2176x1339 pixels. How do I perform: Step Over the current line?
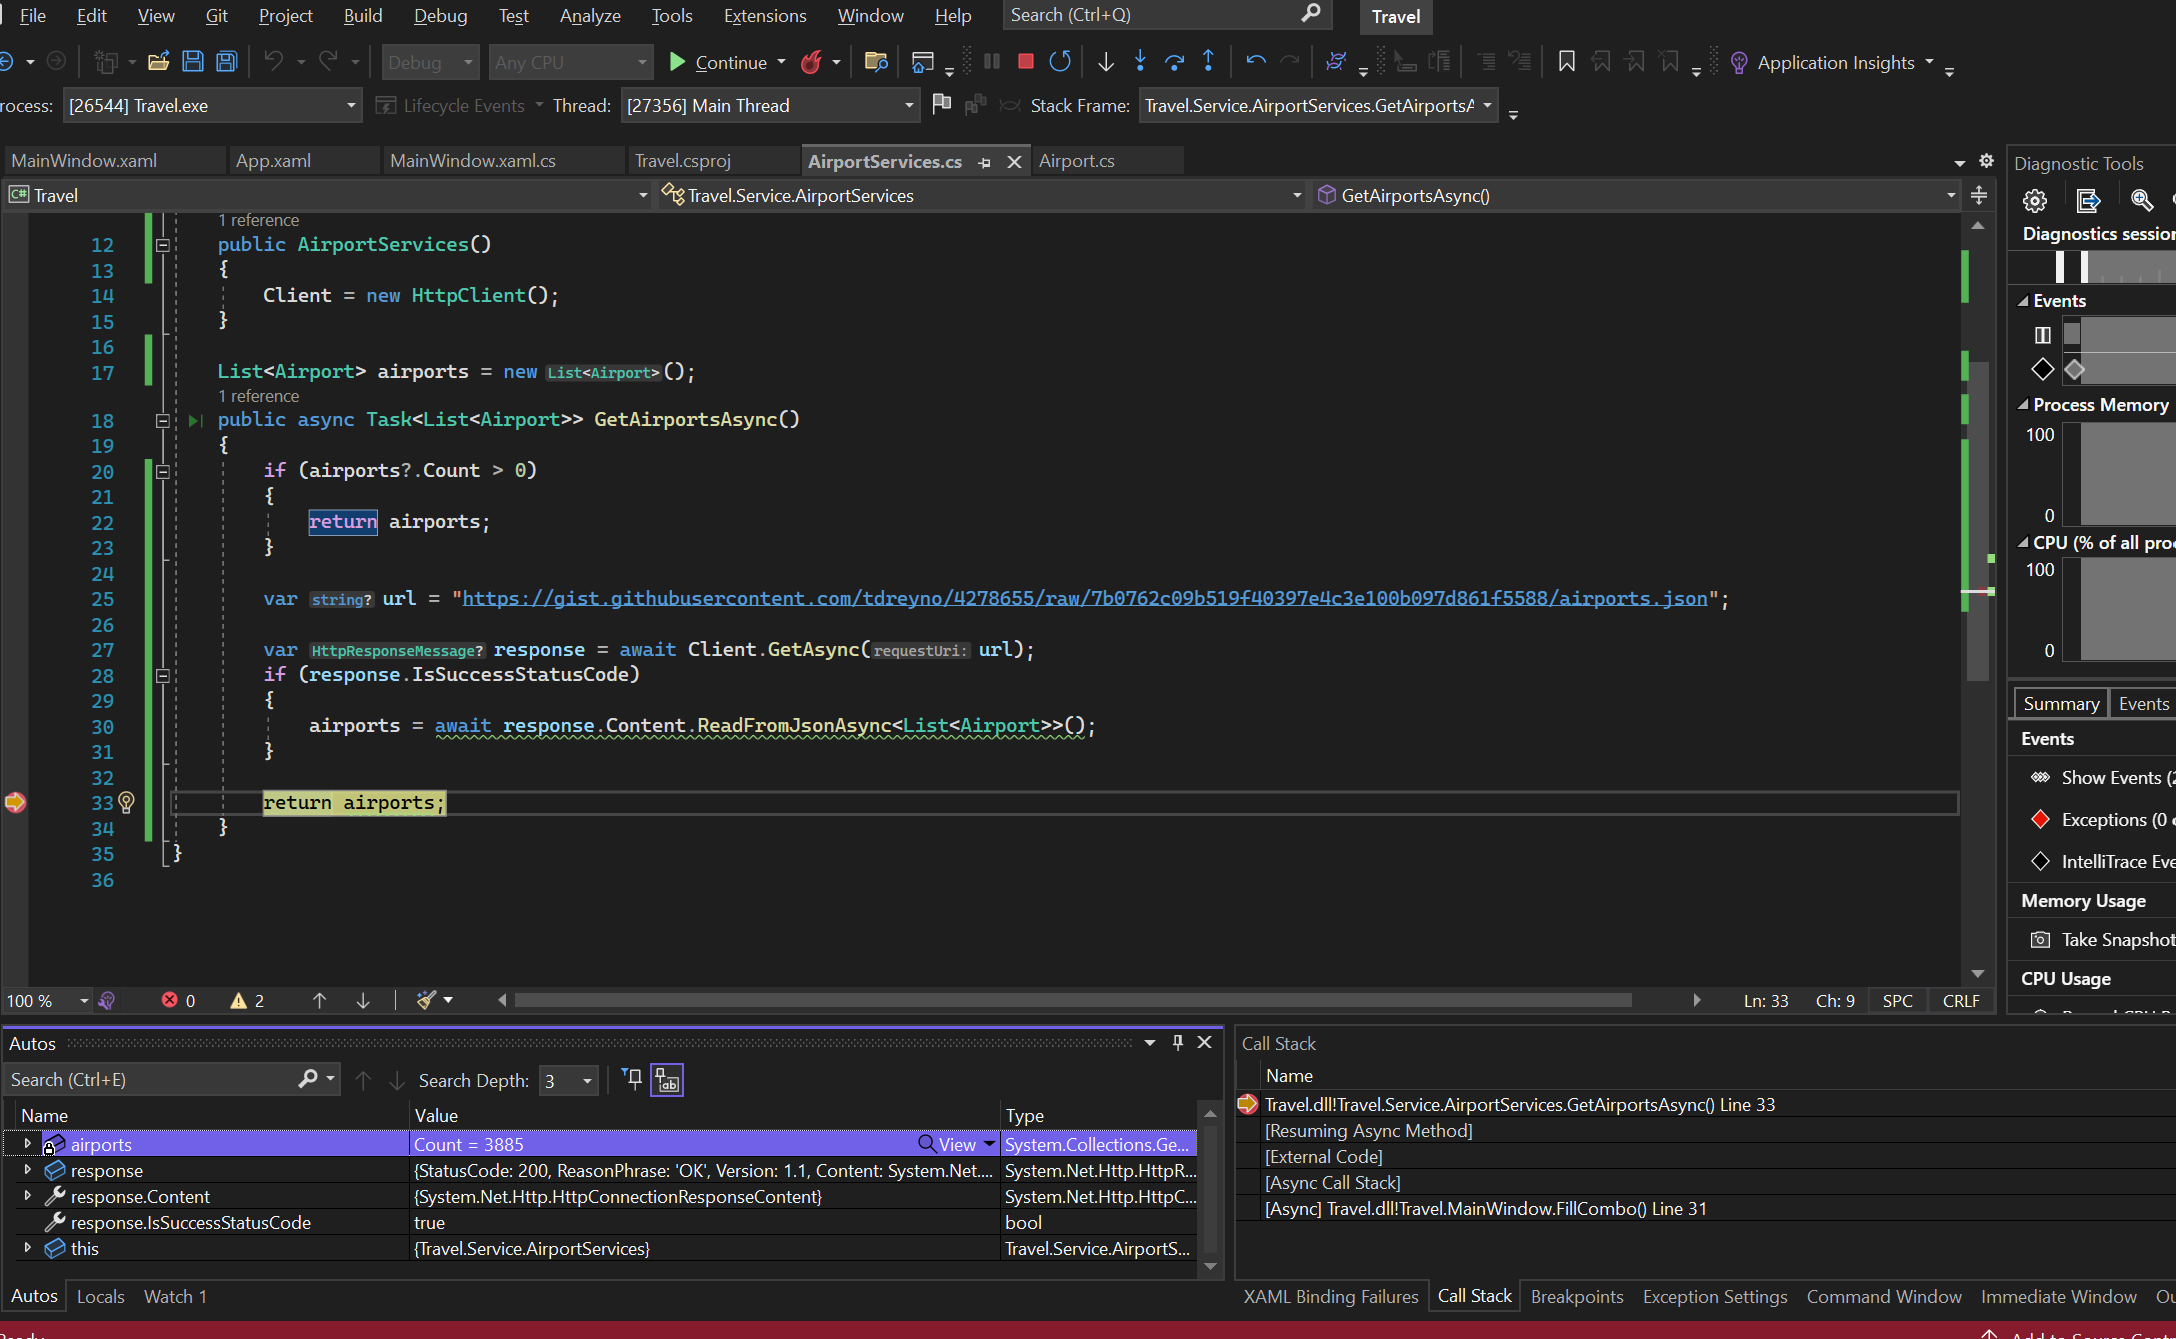(x=1175, y=61)
